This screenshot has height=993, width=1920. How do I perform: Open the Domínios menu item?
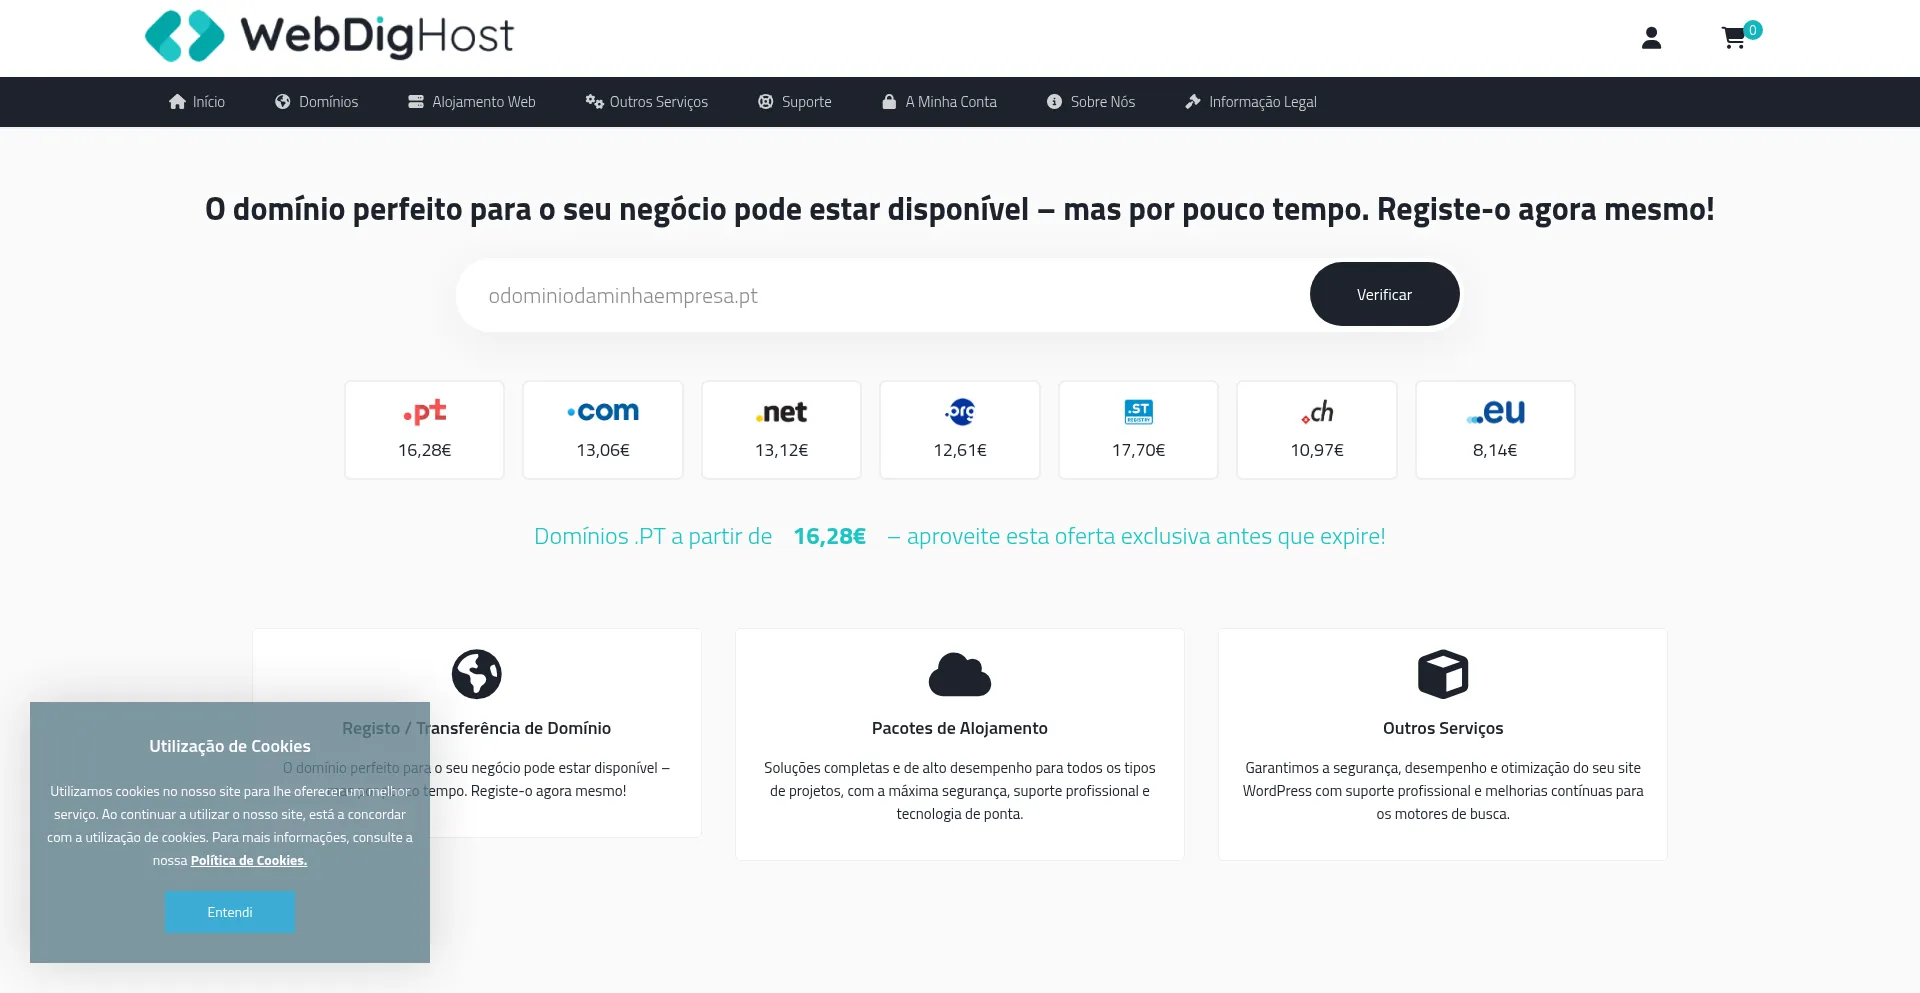pyautogui.click(x=317, y=102)
